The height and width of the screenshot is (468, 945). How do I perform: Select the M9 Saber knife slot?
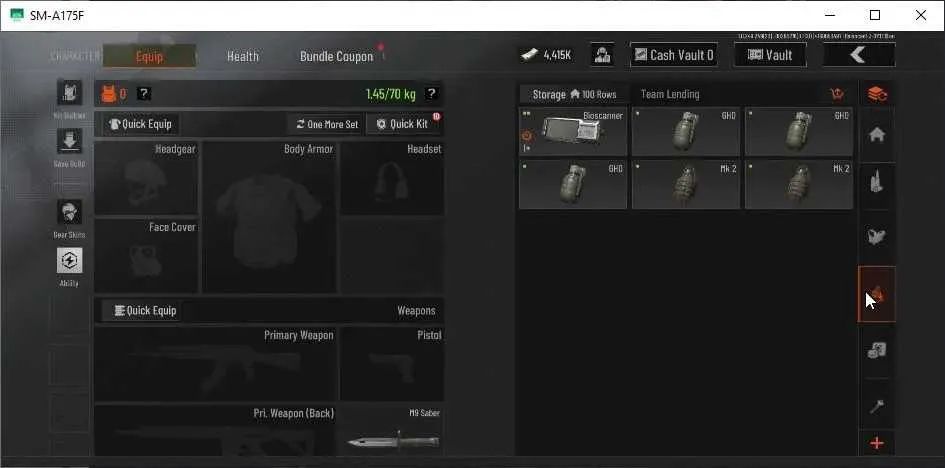click(x=392, y=430)
